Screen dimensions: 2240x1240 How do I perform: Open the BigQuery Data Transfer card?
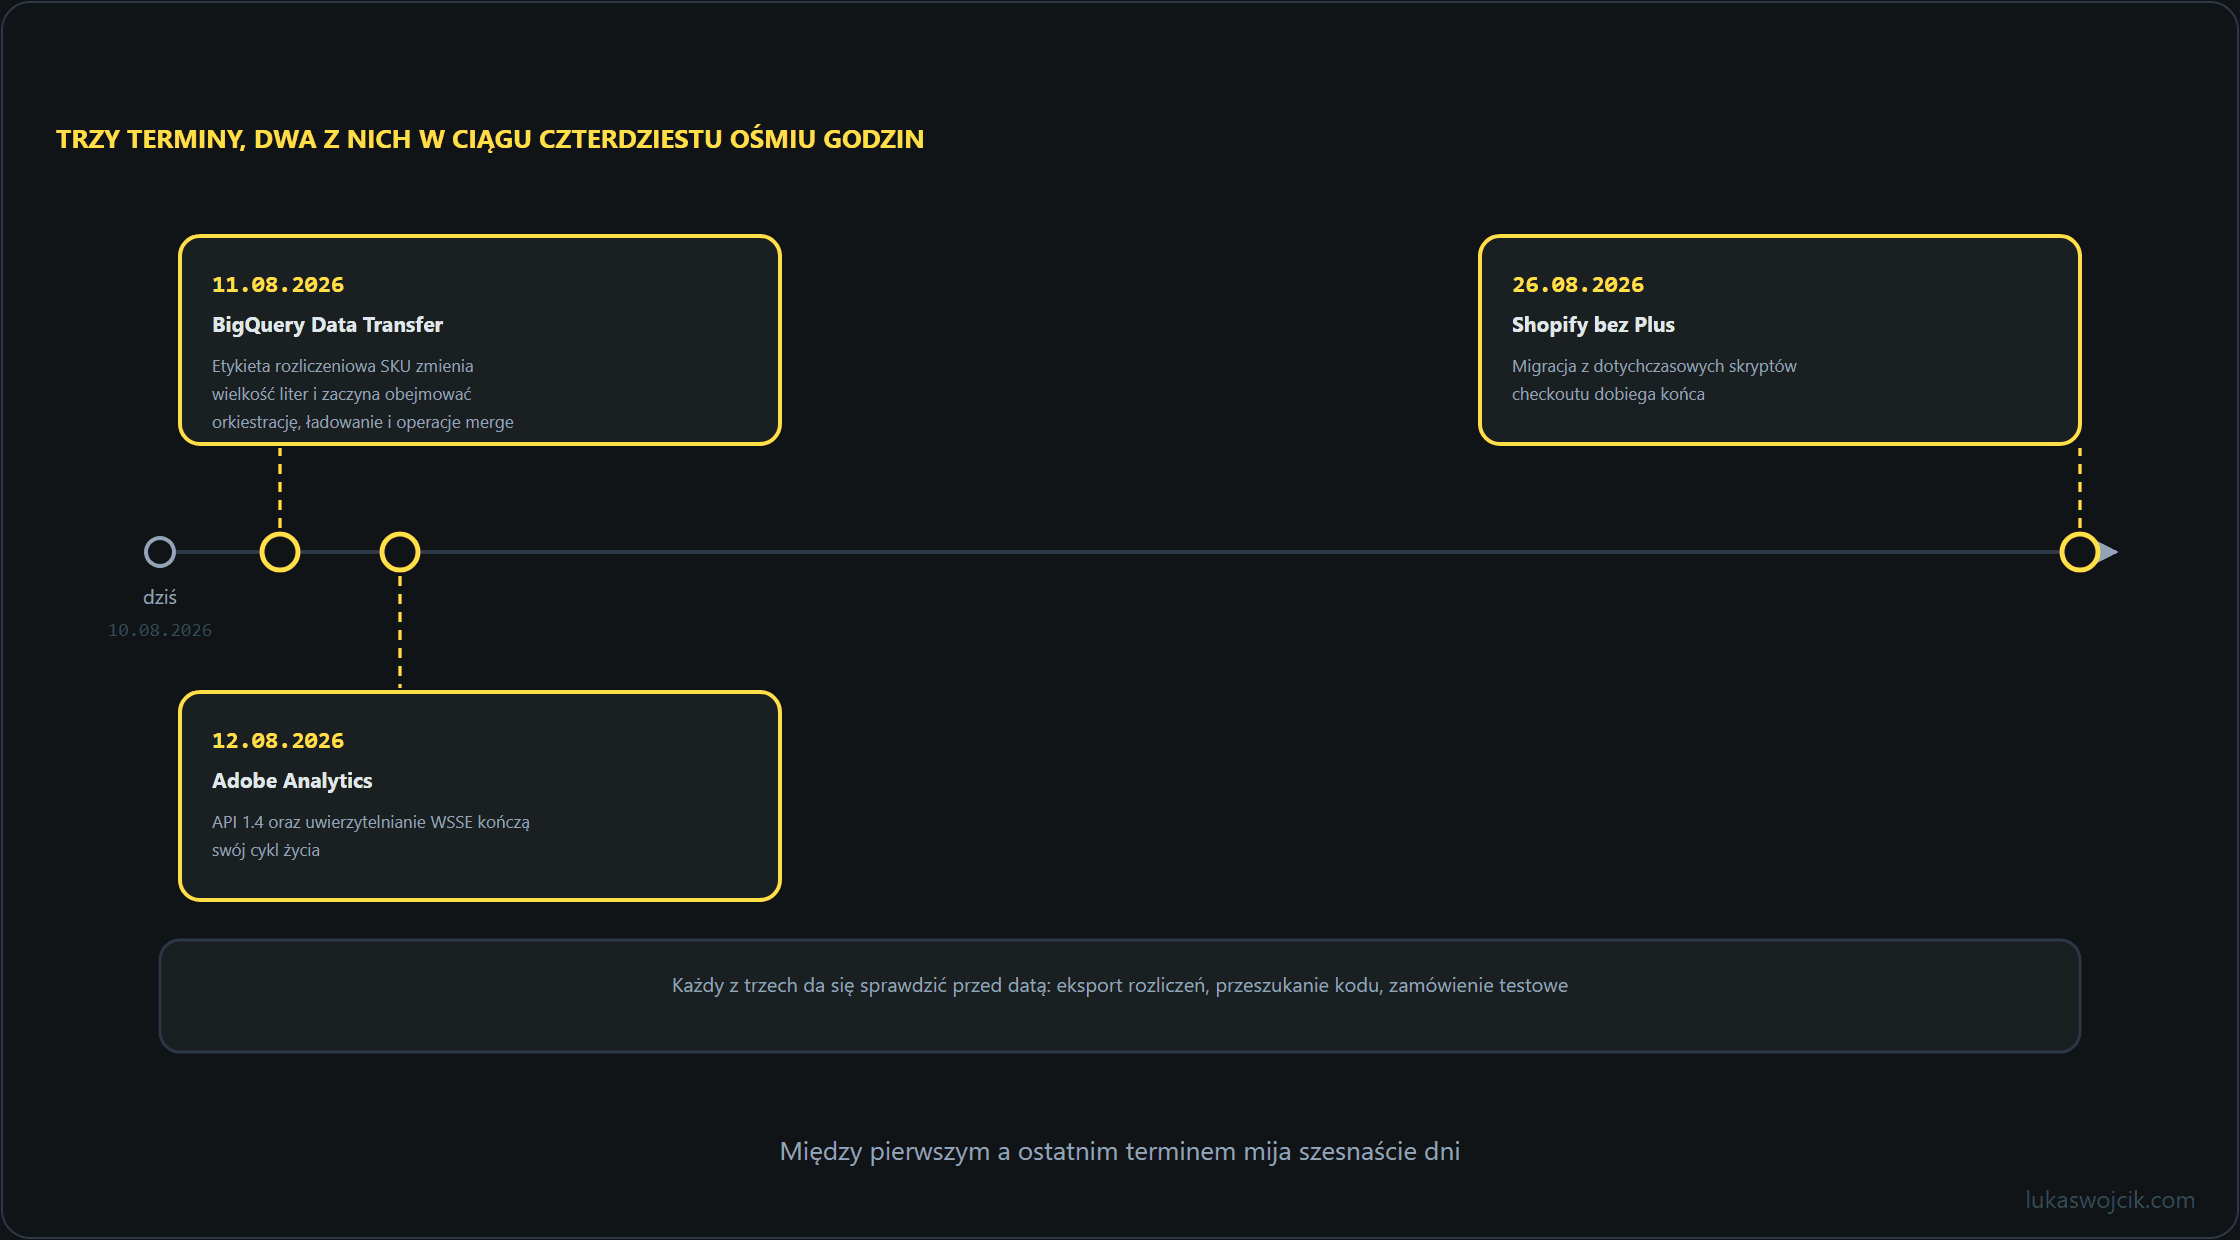(480, 340)
